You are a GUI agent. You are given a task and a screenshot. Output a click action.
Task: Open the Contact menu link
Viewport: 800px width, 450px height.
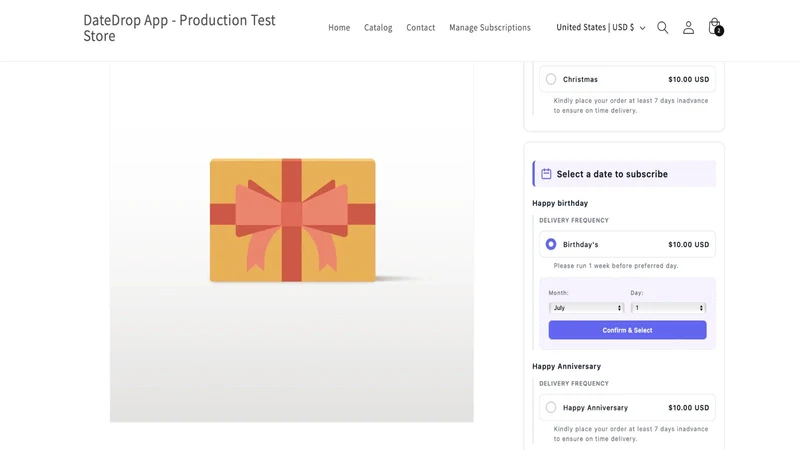[x=420, y=28]
